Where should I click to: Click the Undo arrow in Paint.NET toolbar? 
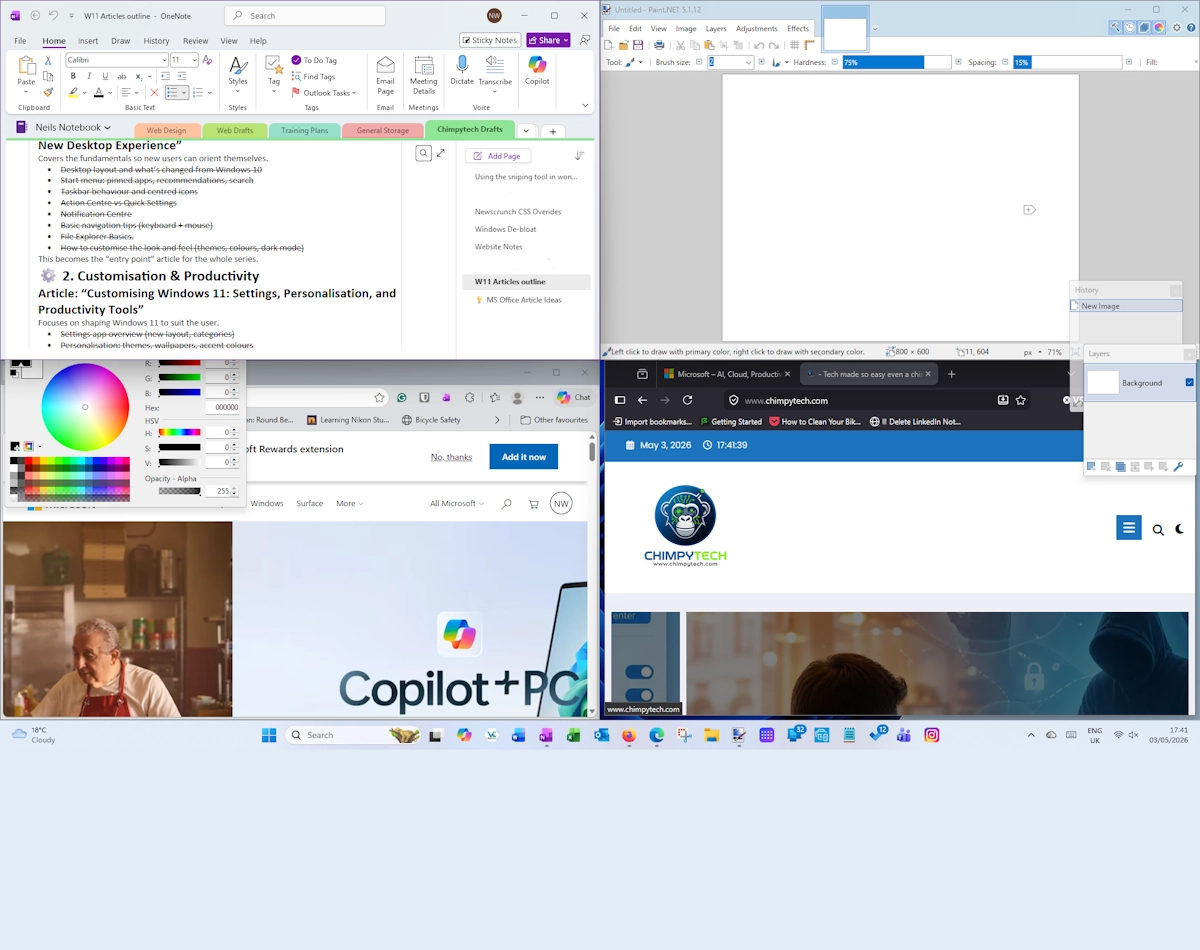pyautogui.click(x=759, y=45)
